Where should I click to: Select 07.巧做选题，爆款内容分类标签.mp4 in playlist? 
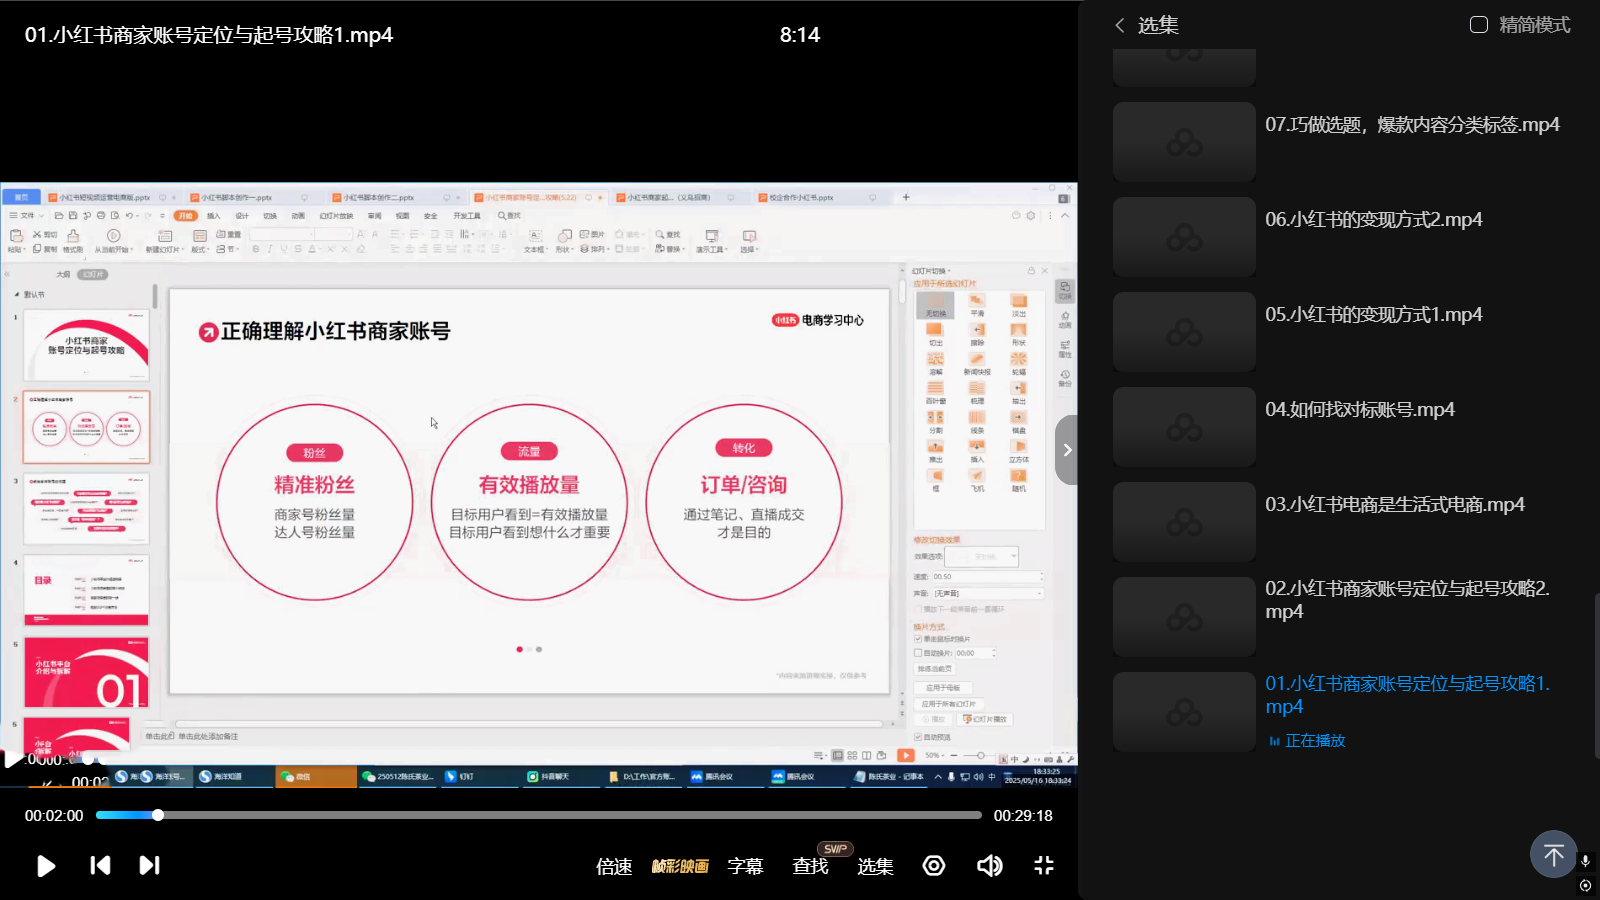1411,125
